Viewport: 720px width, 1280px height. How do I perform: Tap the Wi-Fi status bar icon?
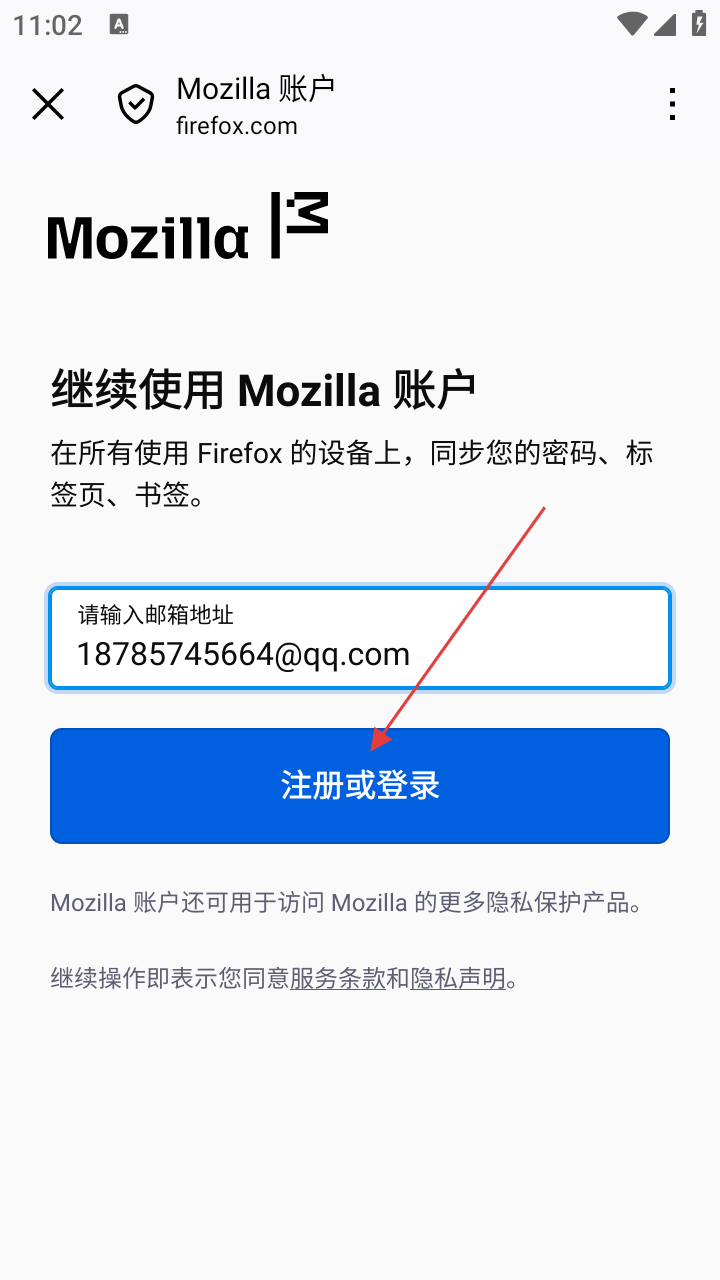click(632, 24)
